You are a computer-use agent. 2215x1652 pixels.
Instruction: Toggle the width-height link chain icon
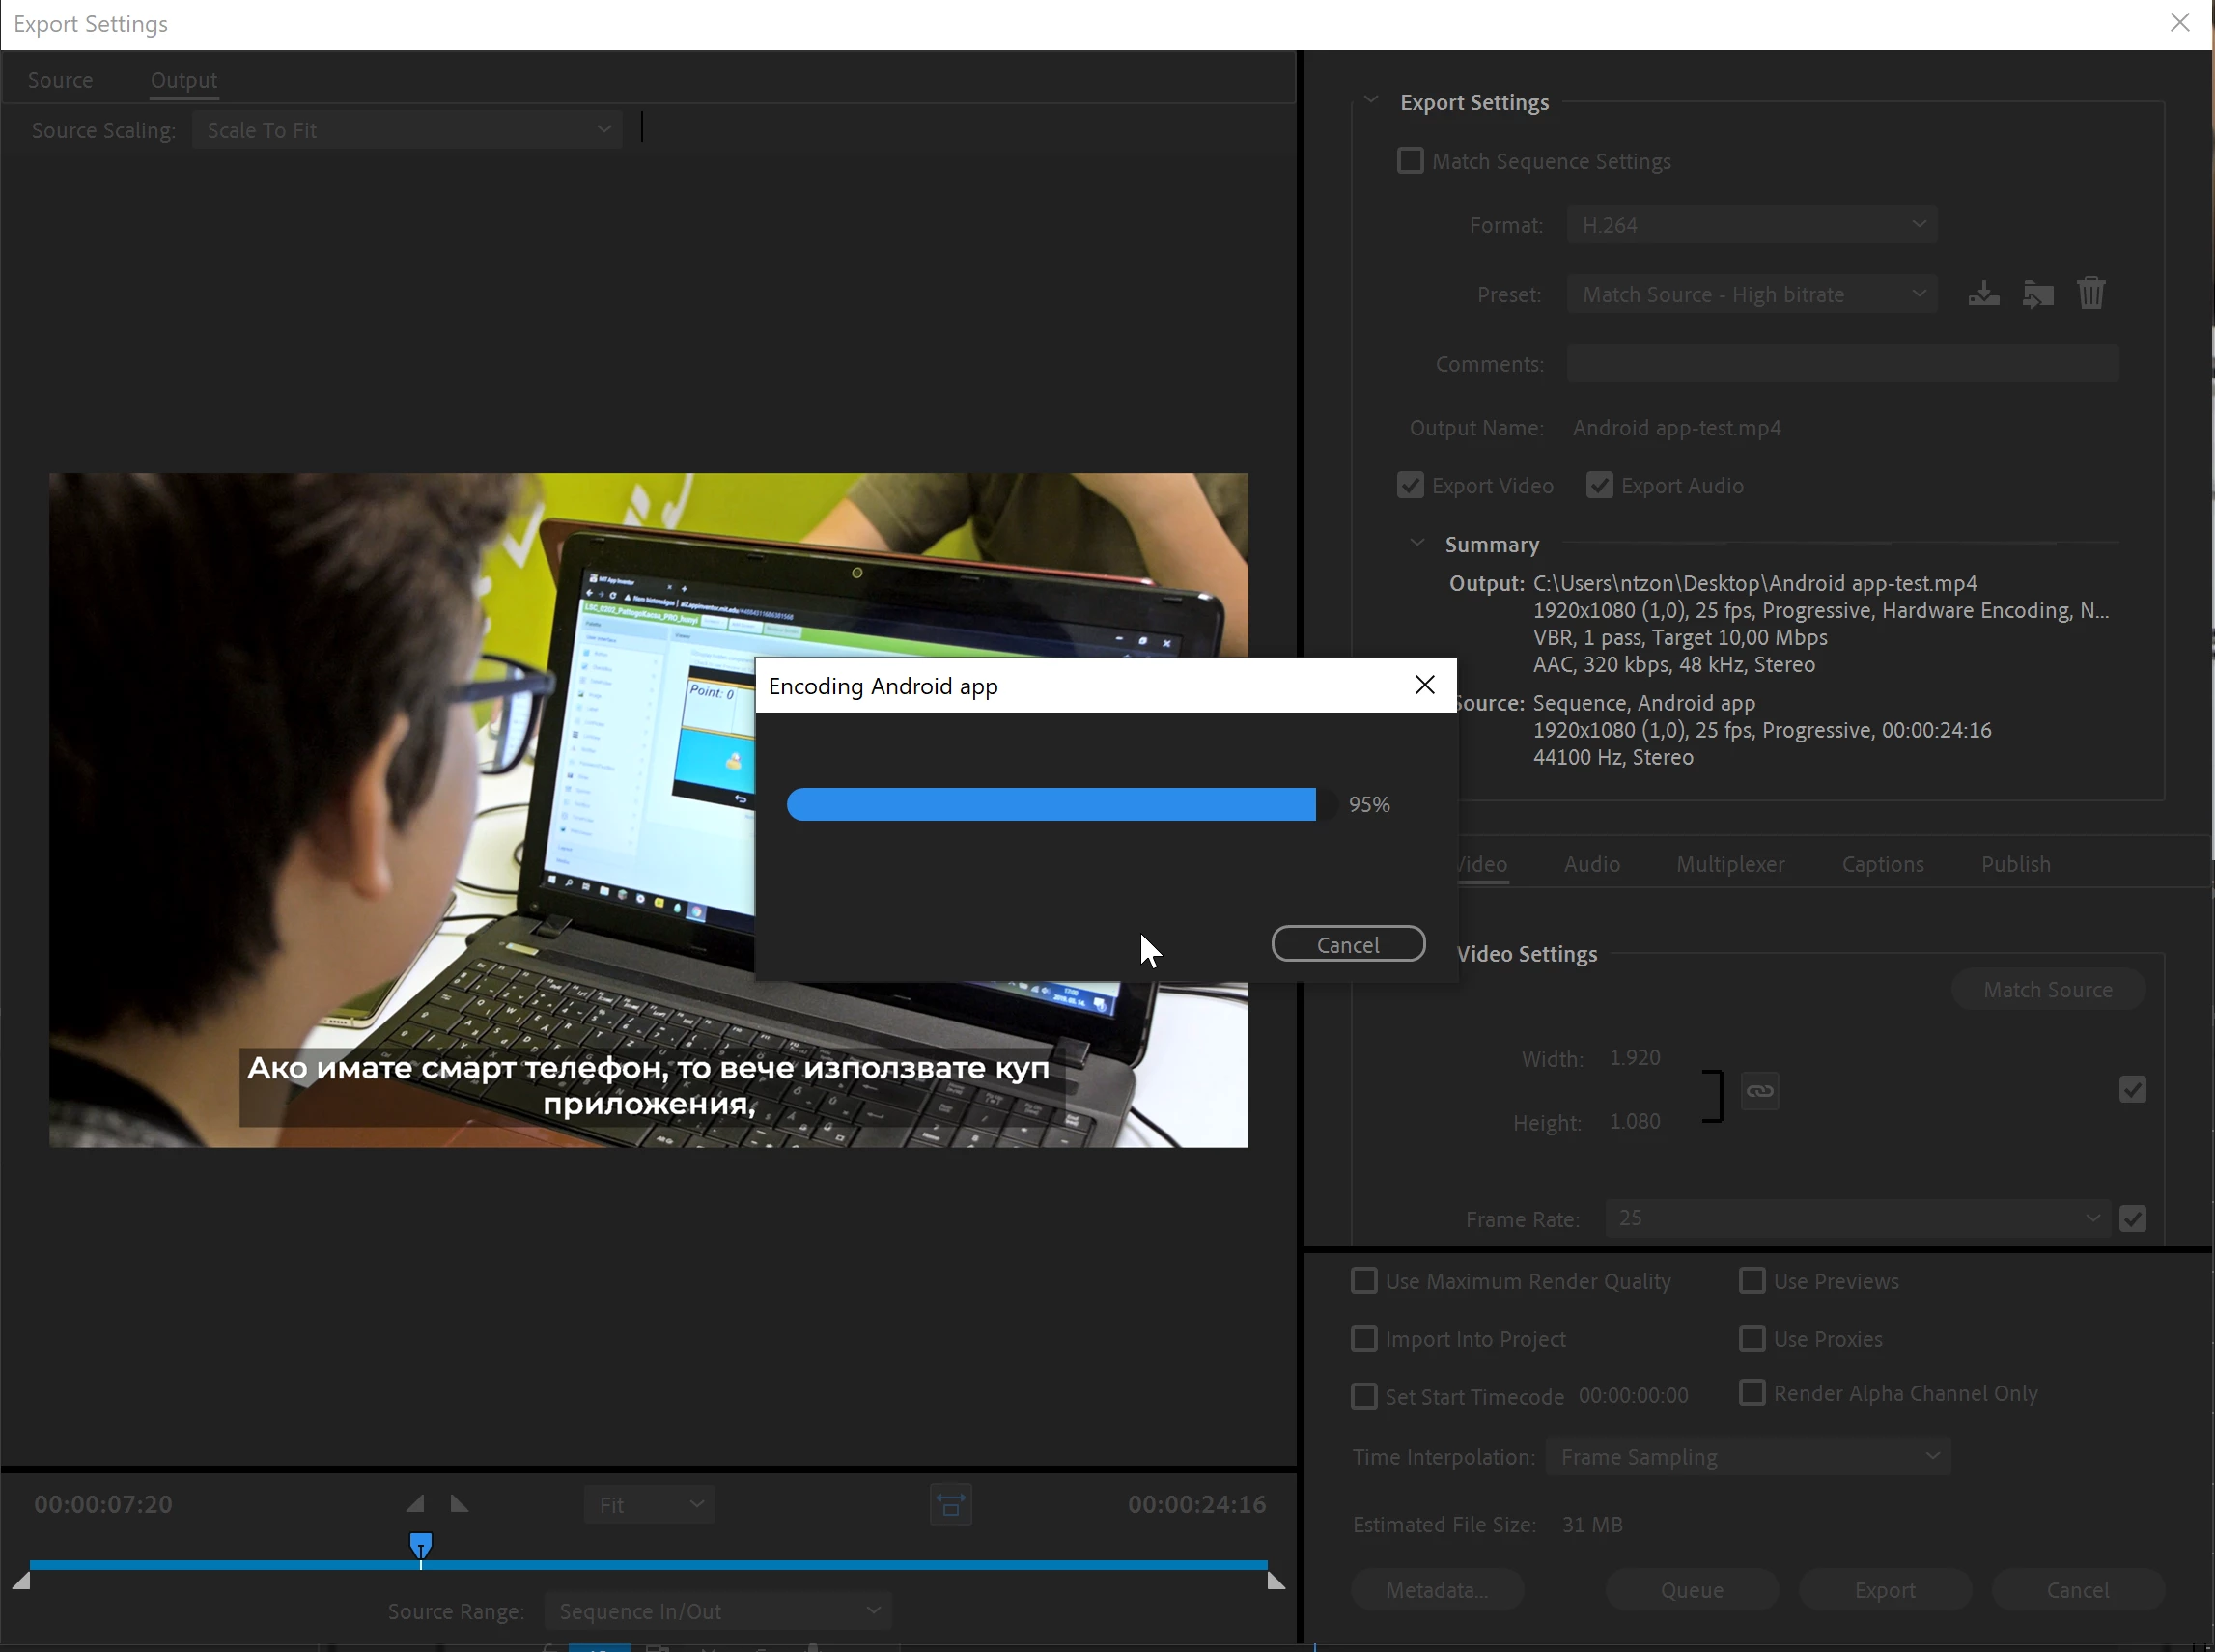[1760, 1091]
